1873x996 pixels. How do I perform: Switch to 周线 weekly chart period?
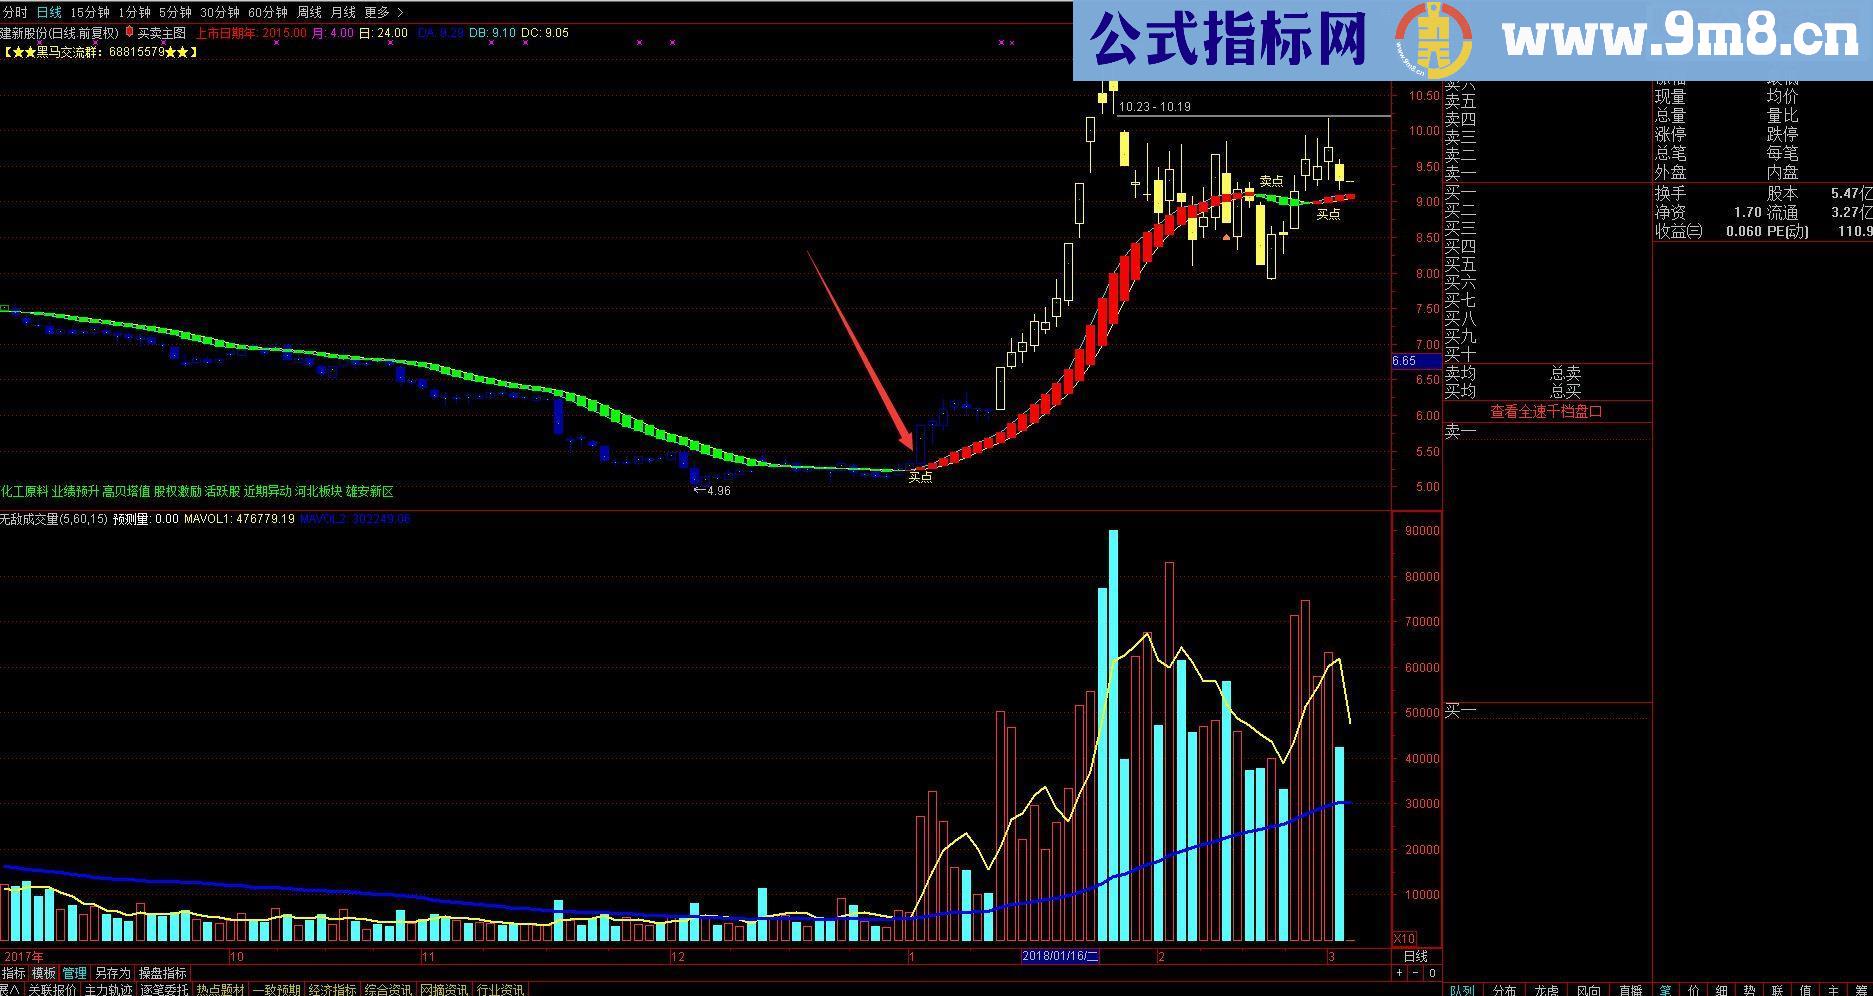[309, 12]
